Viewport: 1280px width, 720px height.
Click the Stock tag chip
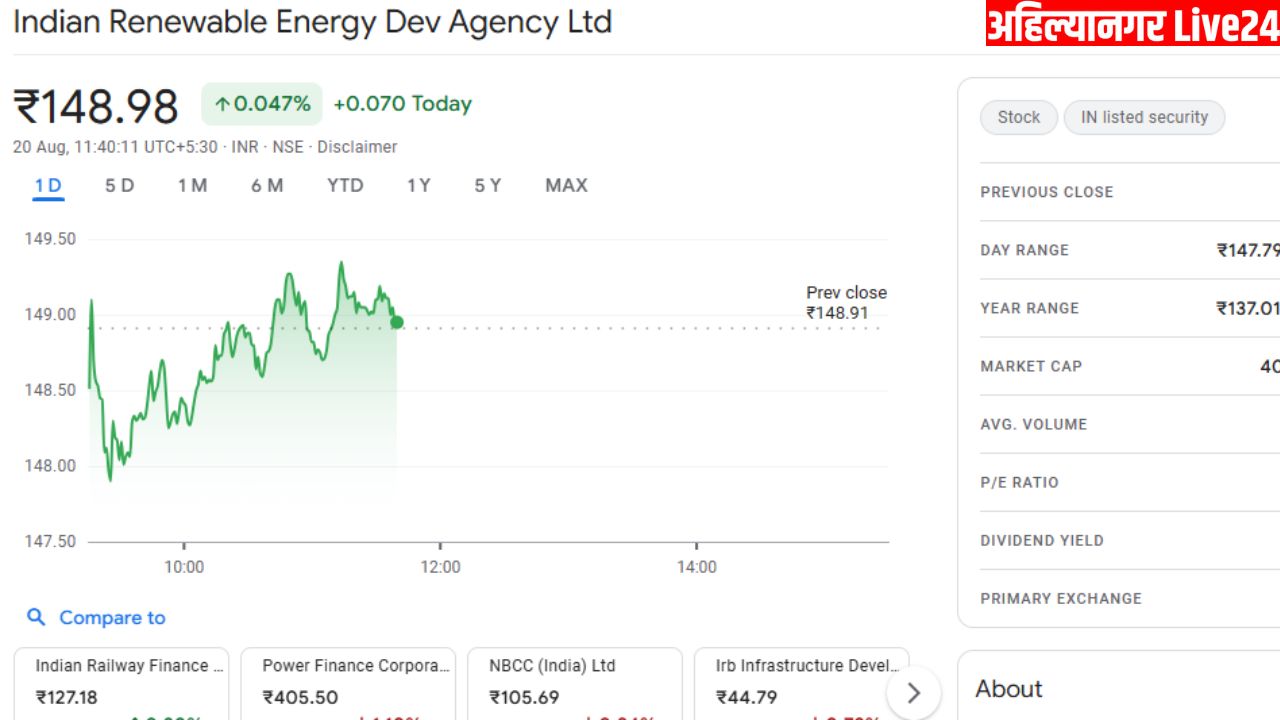[1019, 117]
